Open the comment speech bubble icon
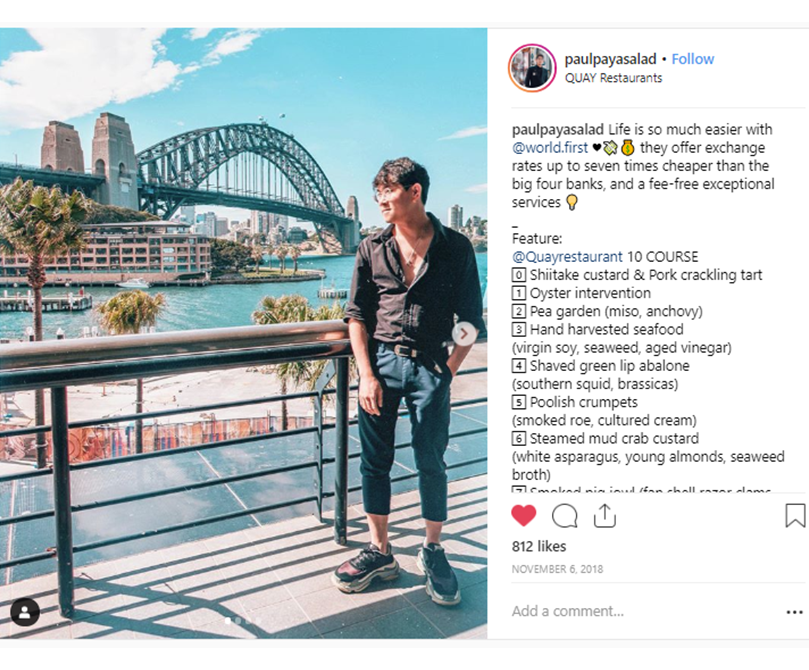809x670 pixels. pyautogui.click(x=564, y=516)
